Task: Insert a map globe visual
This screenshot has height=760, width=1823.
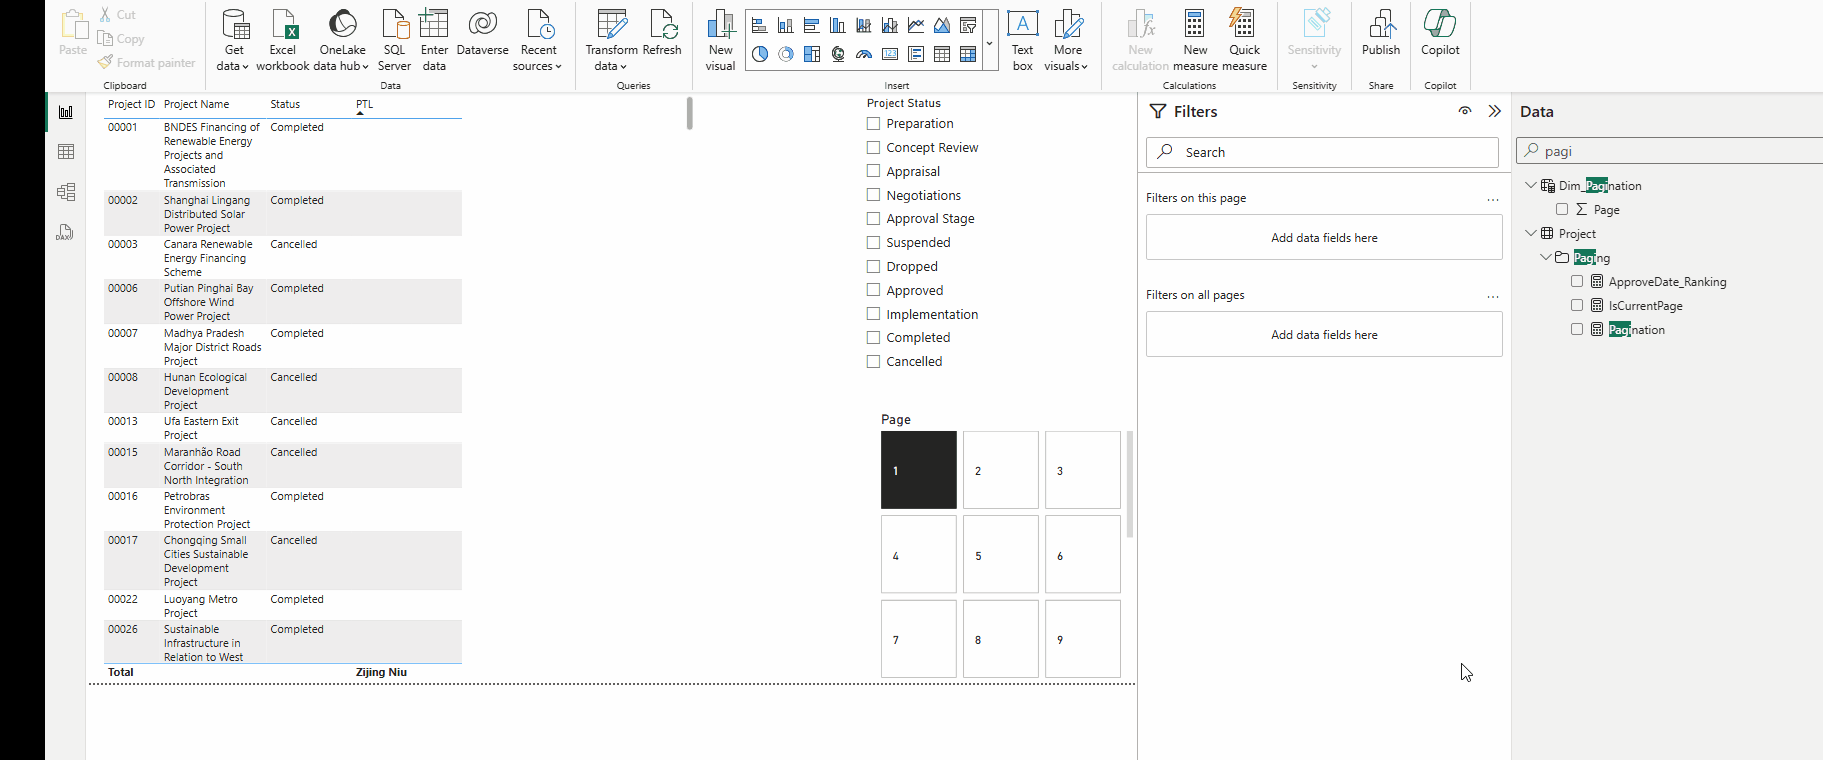Action: coord(838,54)
